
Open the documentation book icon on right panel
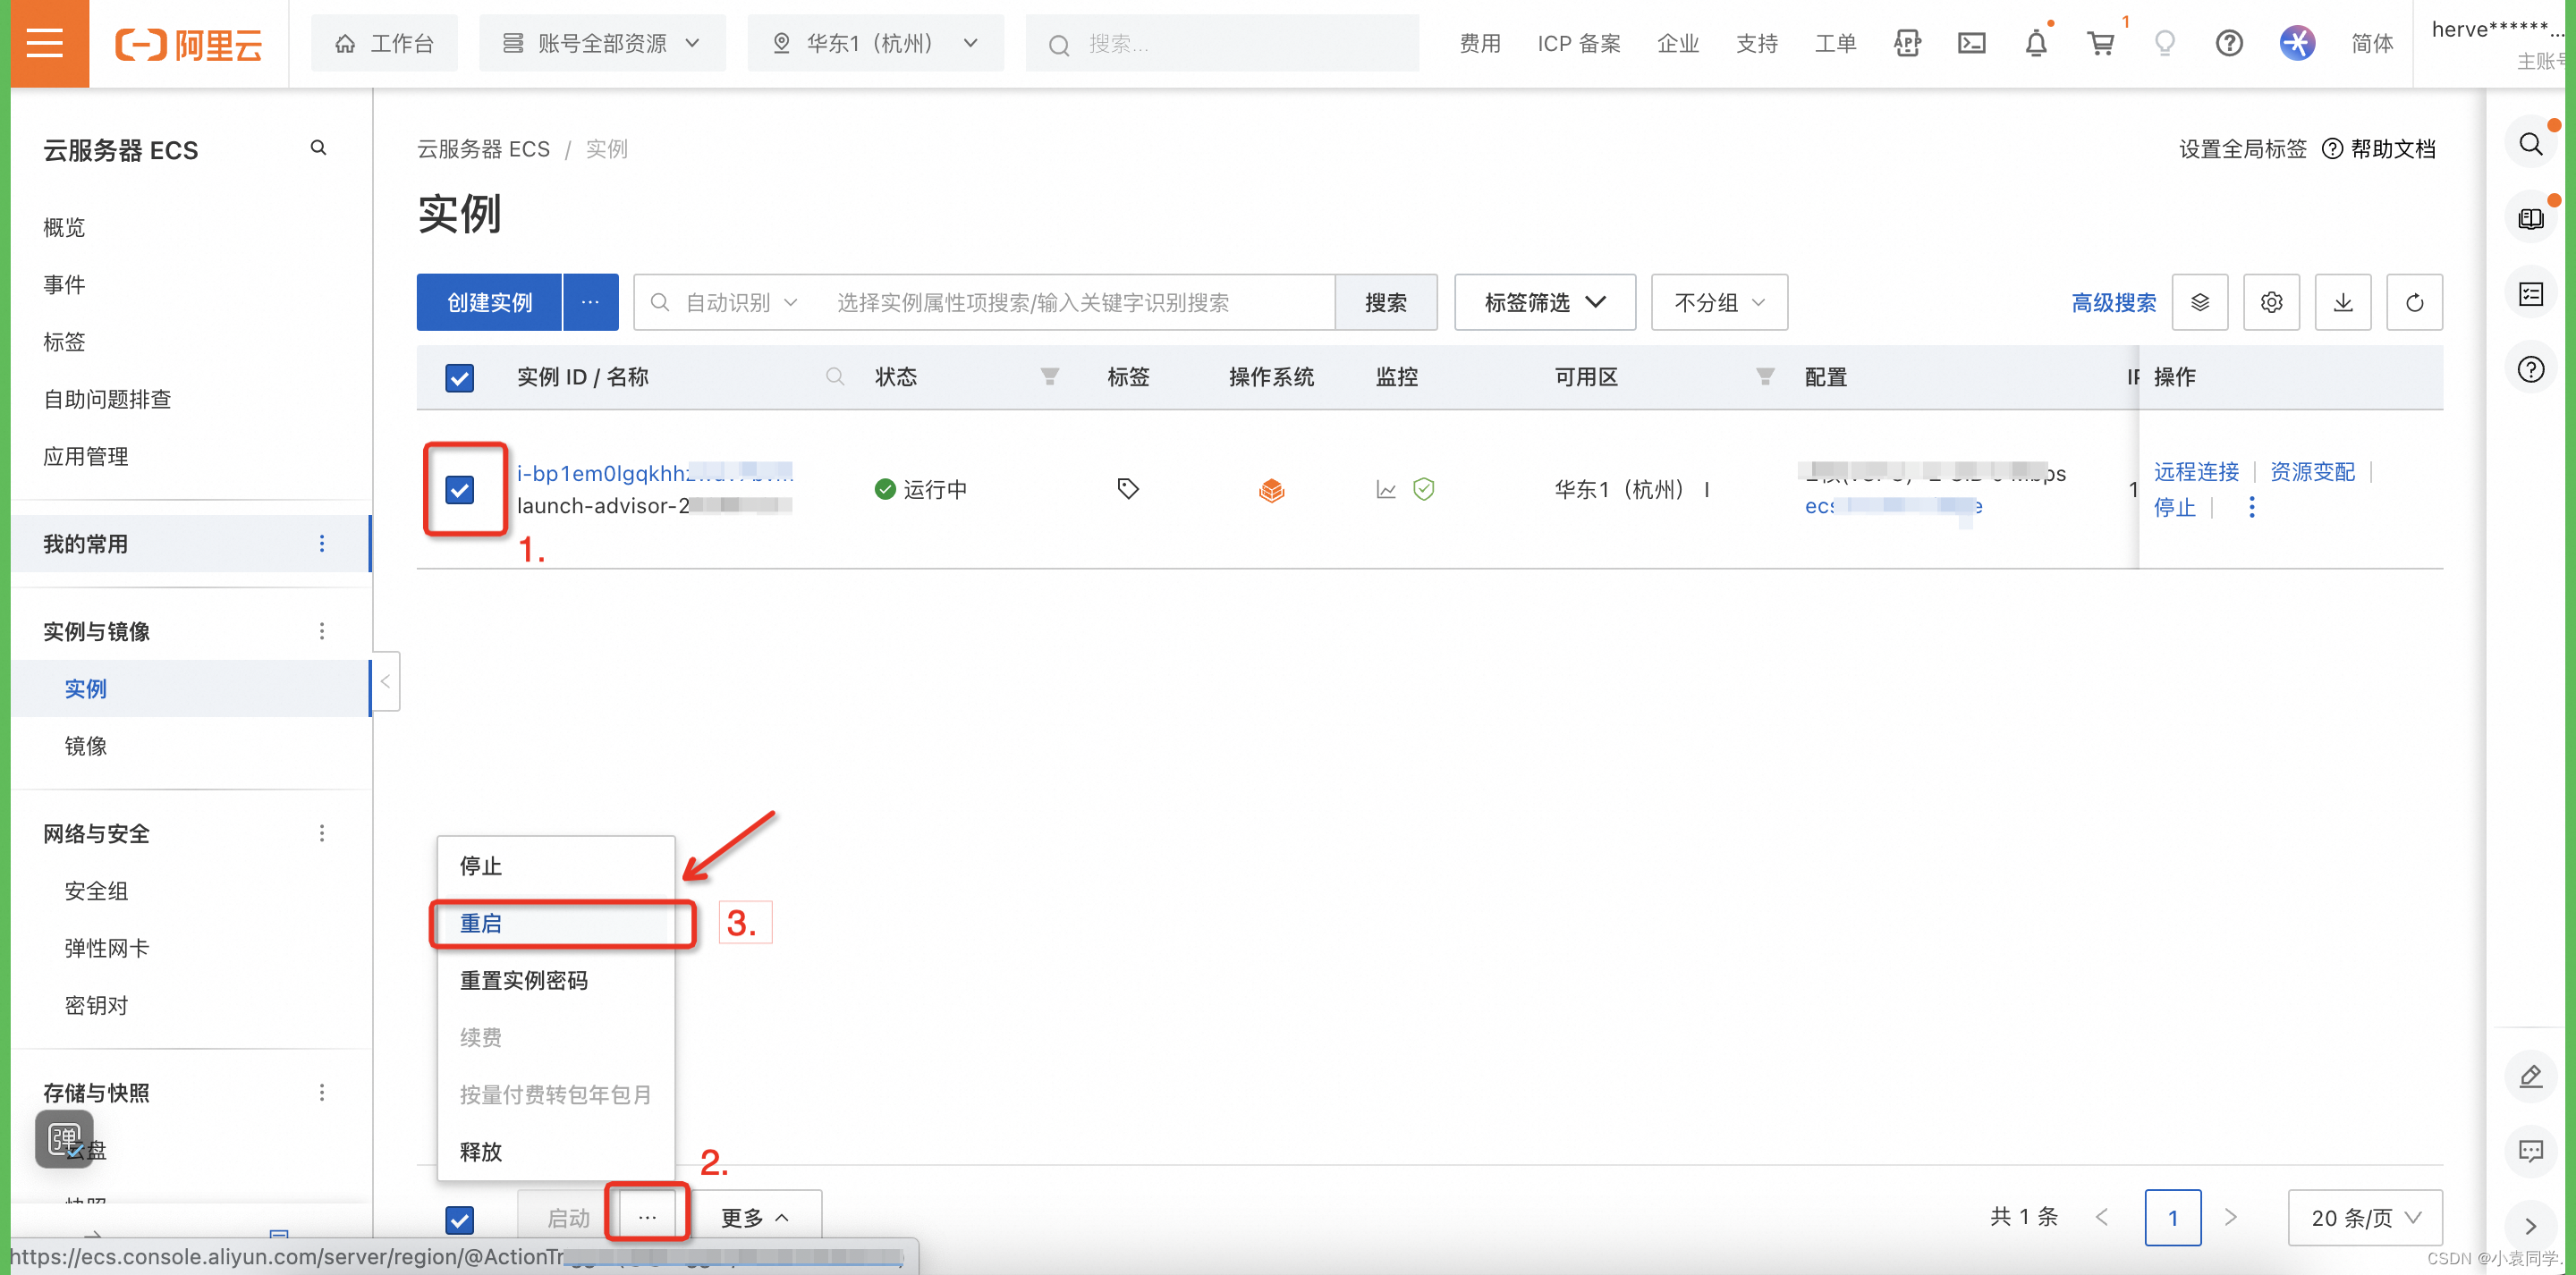[x=2531, y=219]
